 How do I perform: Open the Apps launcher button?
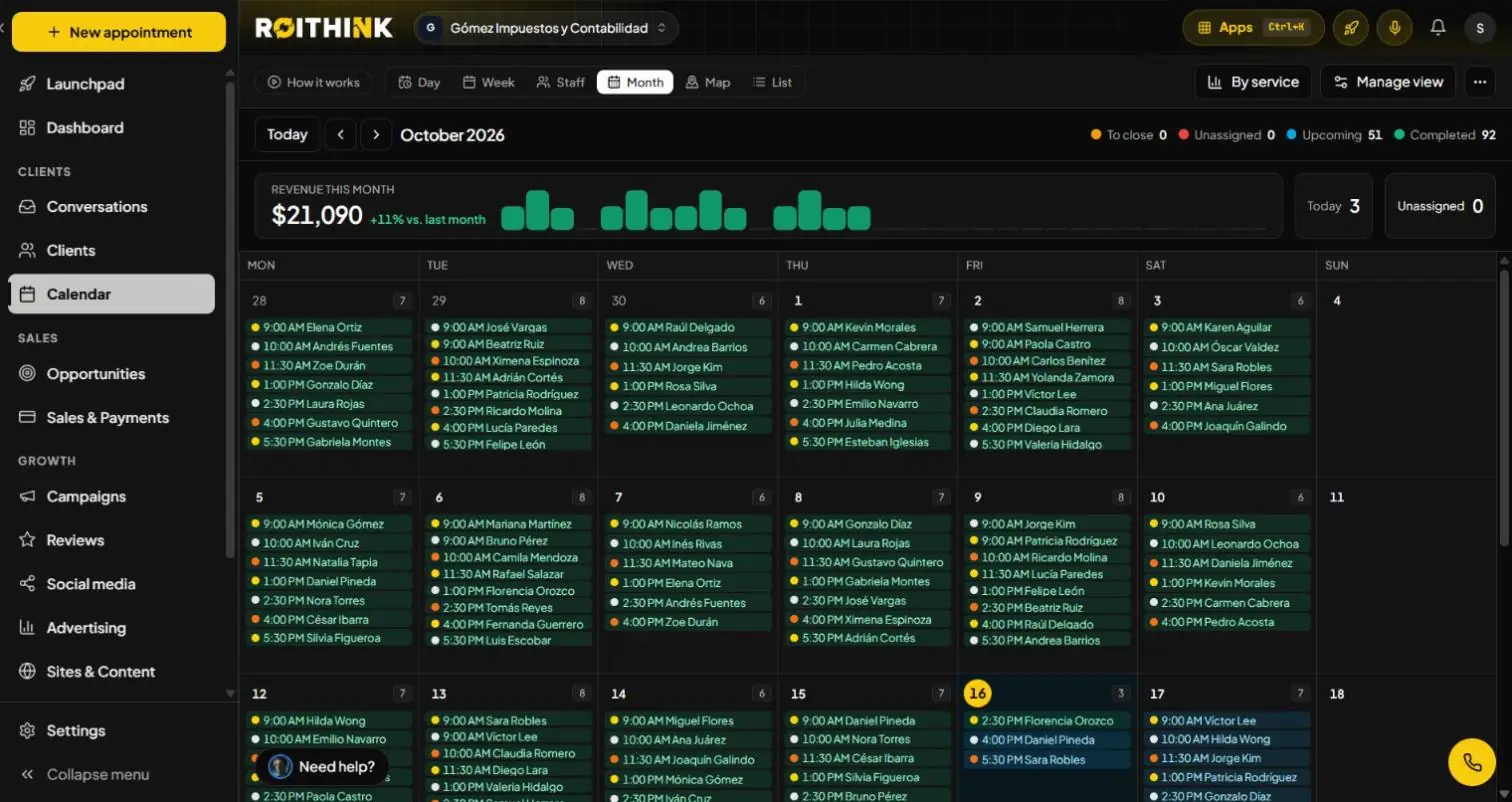(1253, 28)
